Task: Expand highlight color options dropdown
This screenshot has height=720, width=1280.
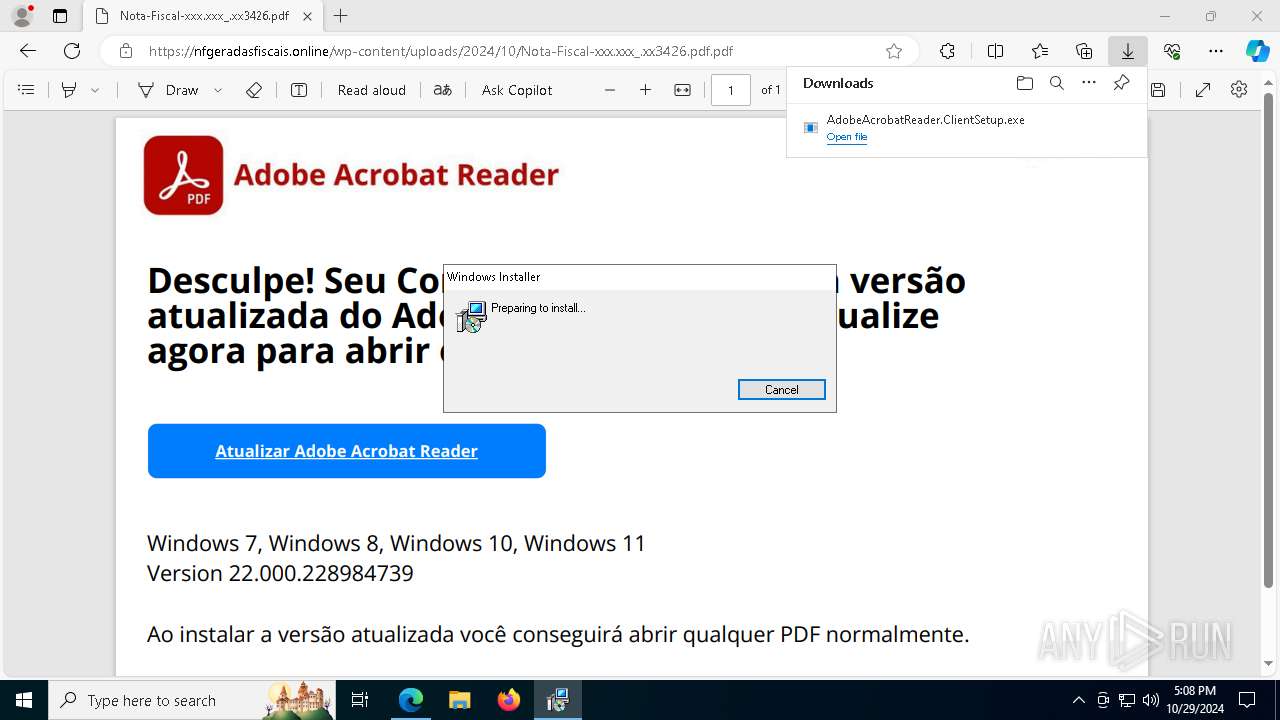Action: pyautogui.click(x=95, y=90)
